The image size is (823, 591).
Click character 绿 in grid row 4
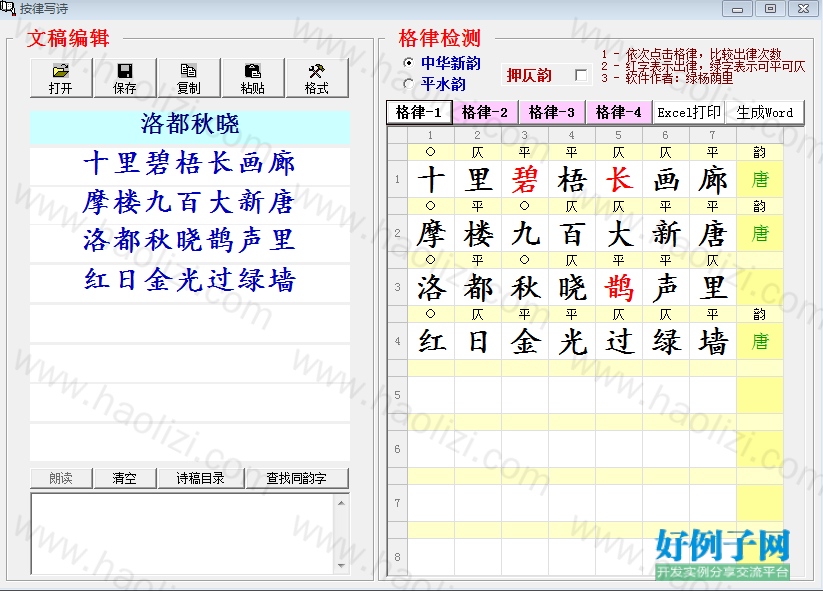(x=666, y=342)
